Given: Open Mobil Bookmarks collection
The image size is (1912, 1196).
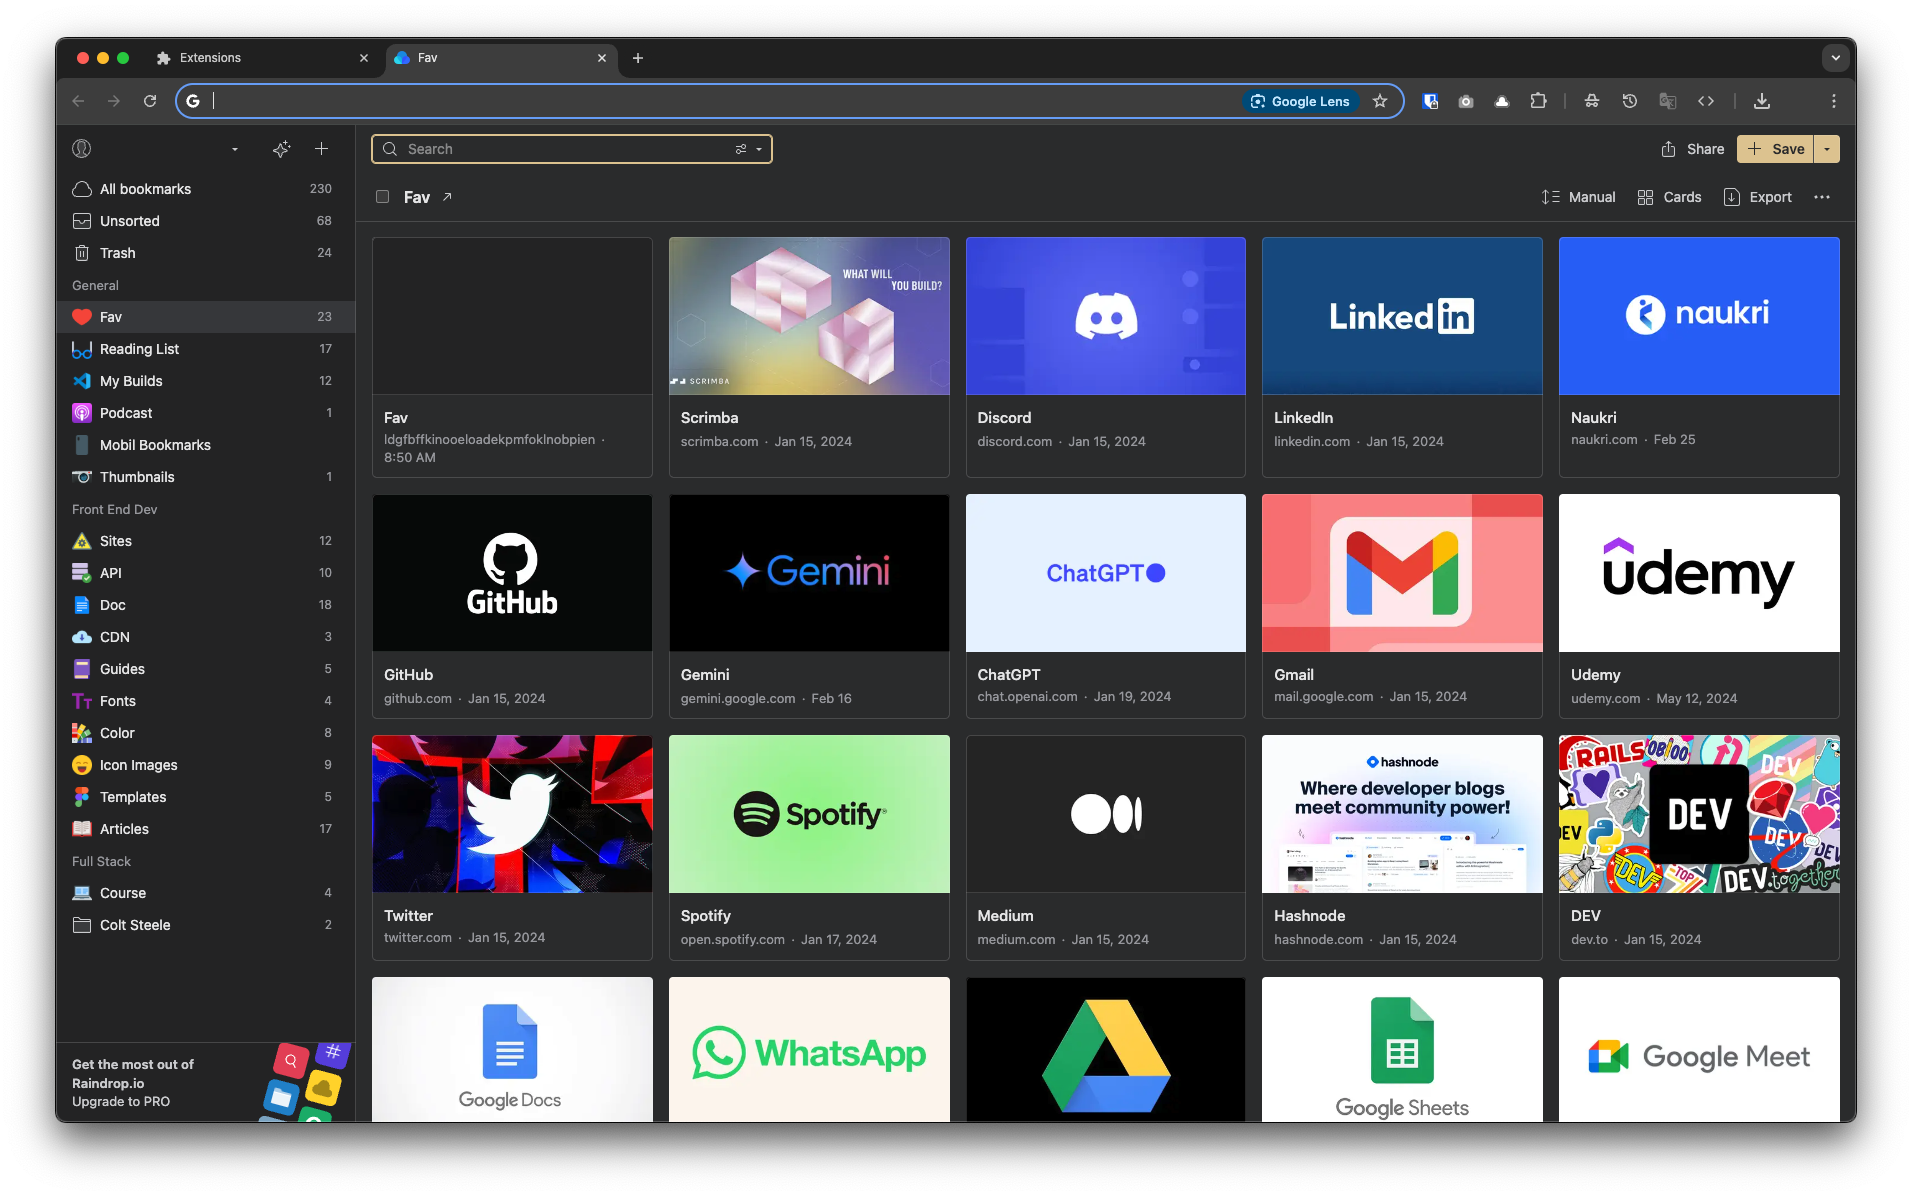Looking at the screenshot, I should click(205, 445).
